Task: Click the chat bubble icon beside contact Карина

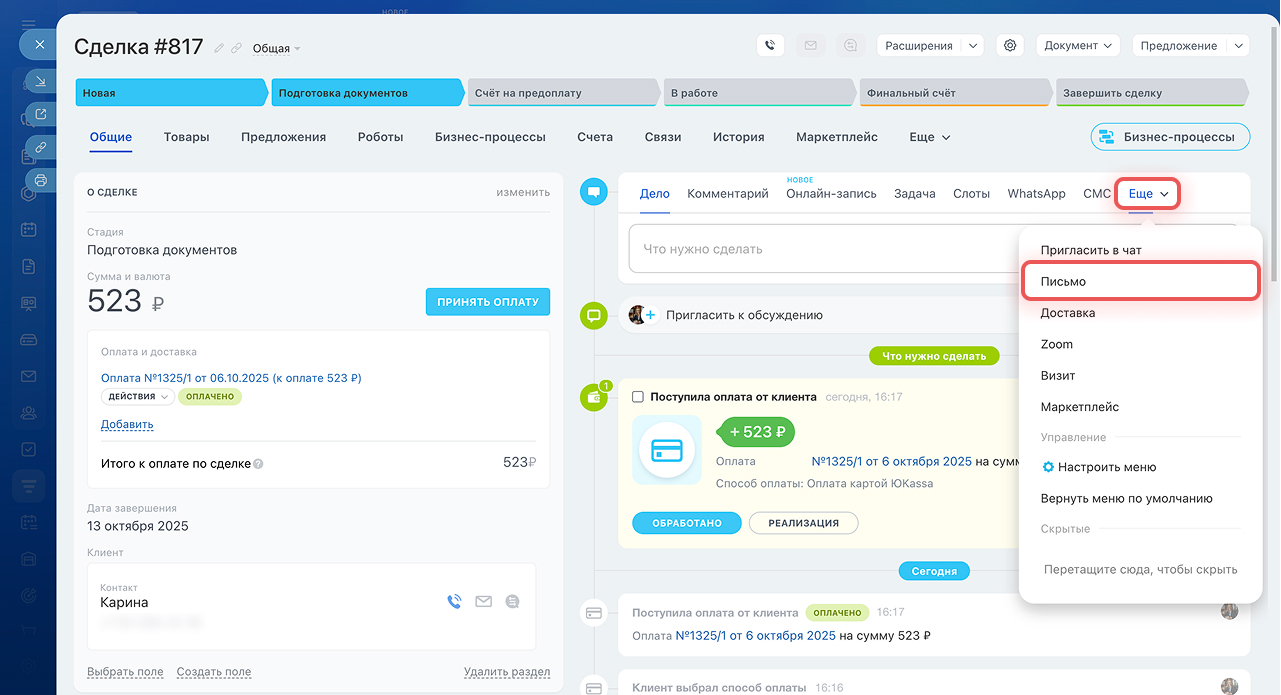Action: pos(513,602)
